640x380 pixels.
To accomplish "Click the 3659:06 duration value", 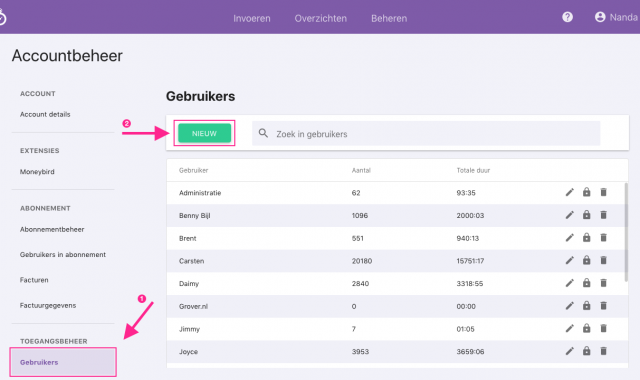I will click(470, 351).
